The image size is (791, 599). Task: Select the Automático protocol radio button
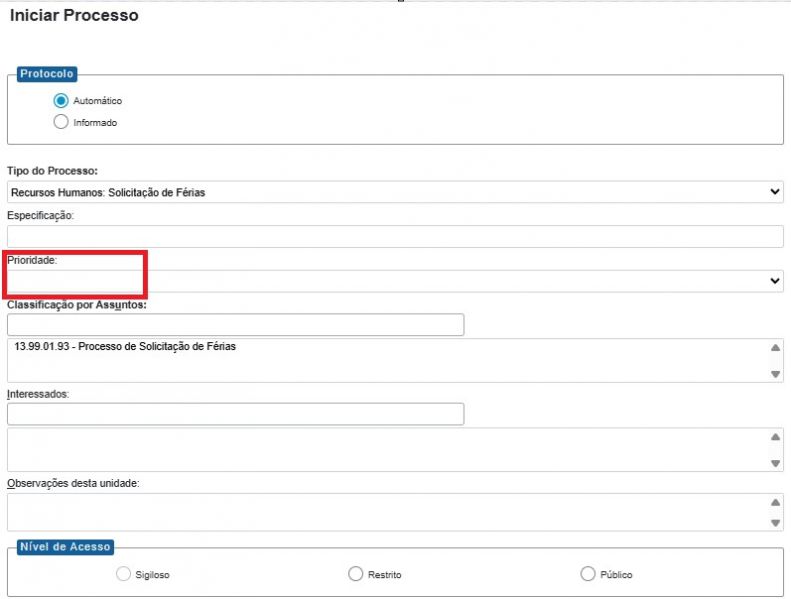pyautogui.click(x=61, y=101)
